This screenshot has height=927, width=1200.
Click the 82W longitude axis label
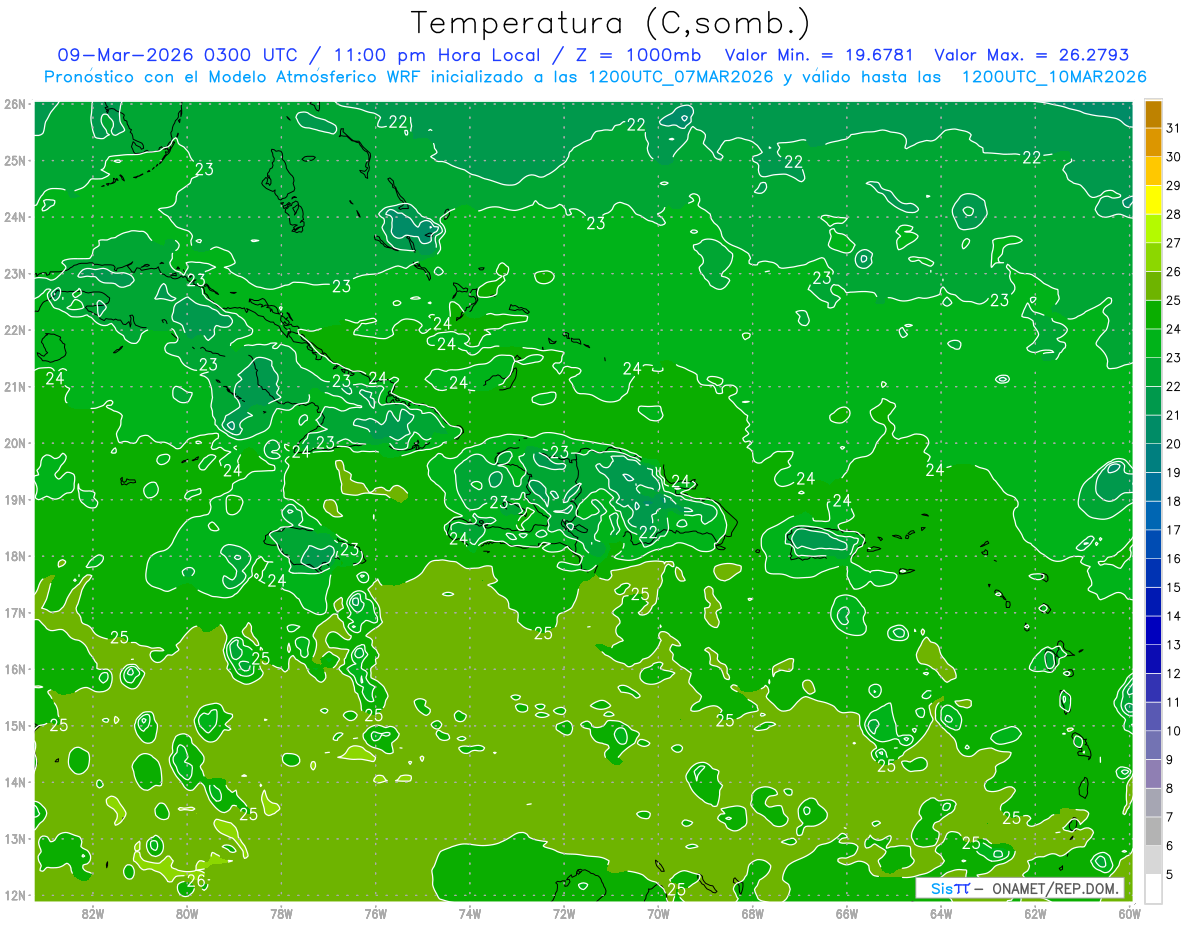tap(92, 913)
